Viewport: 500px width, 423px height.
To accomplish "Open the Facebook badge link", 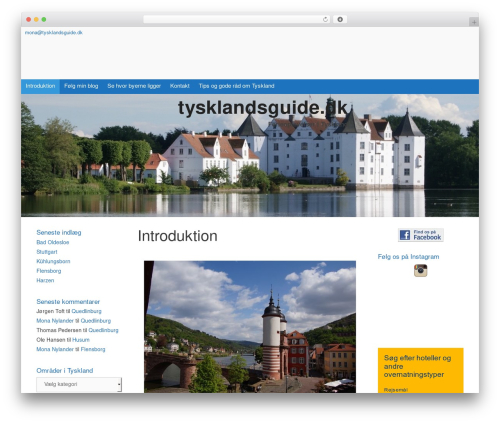I will [421, 235].
